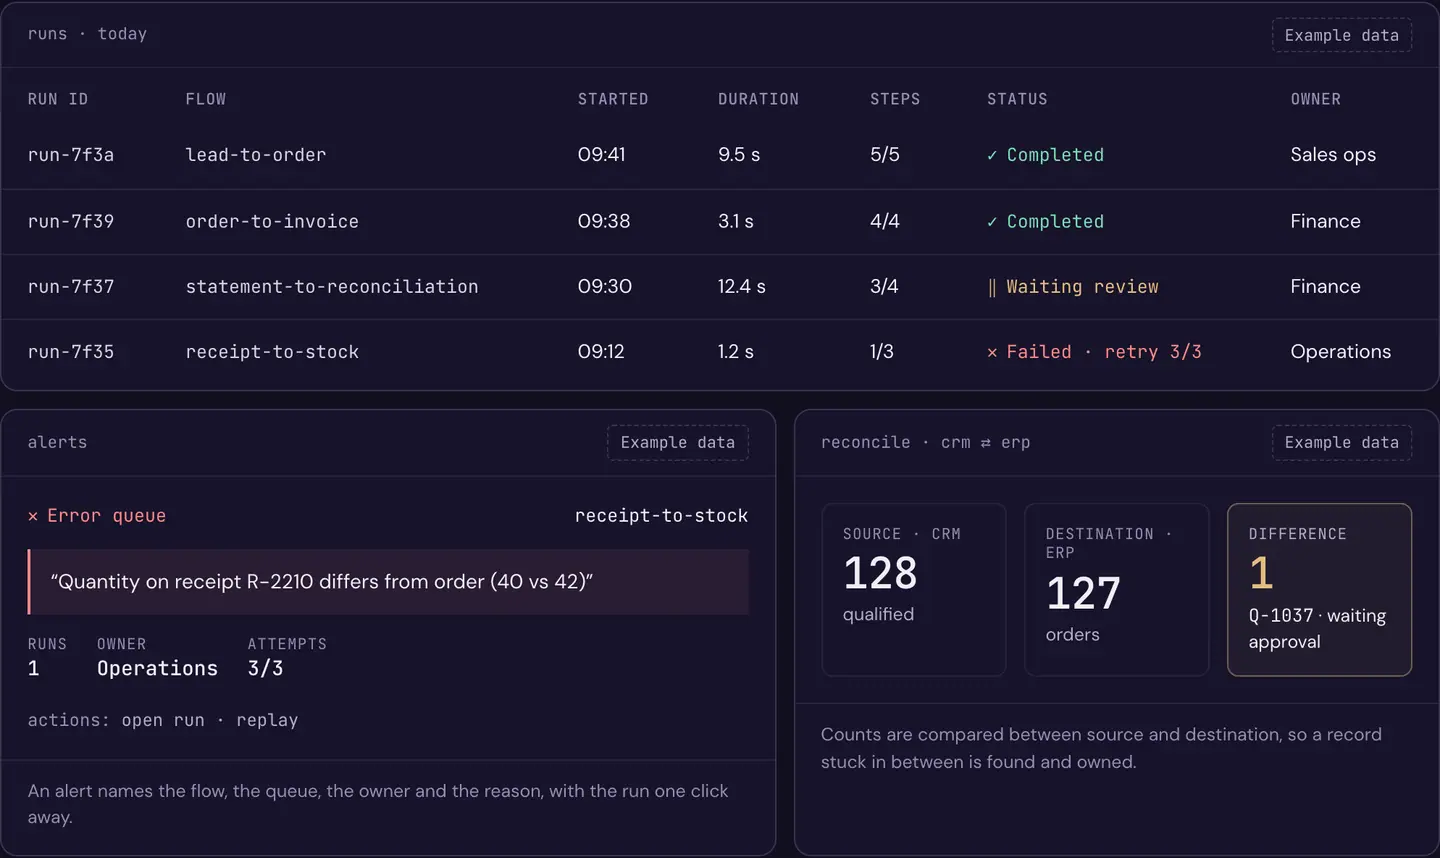The width and height of the screenshot is (1440, 858).
Task: Click the pause icon beside Waiting review
Action: click(992, 288)
